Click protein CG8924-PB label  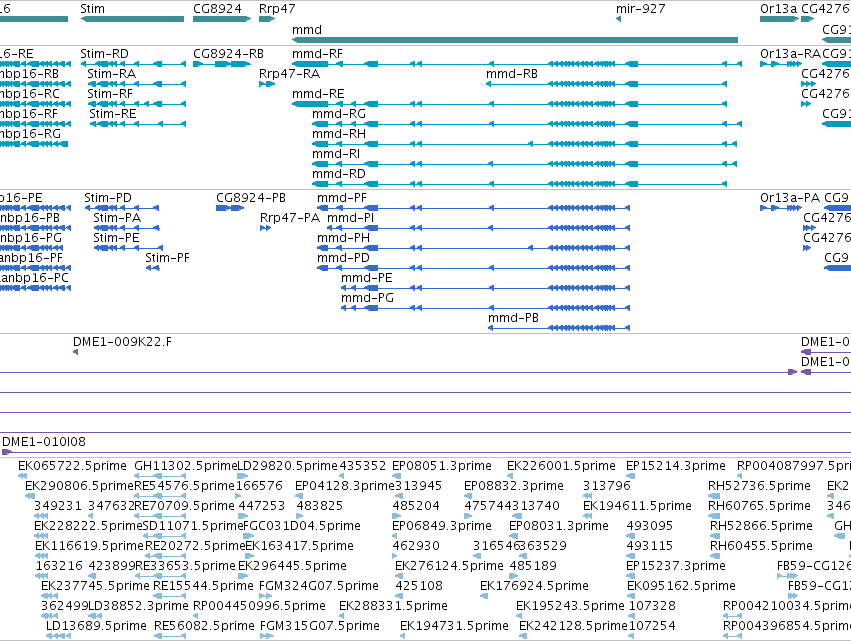tap(251, 198)
